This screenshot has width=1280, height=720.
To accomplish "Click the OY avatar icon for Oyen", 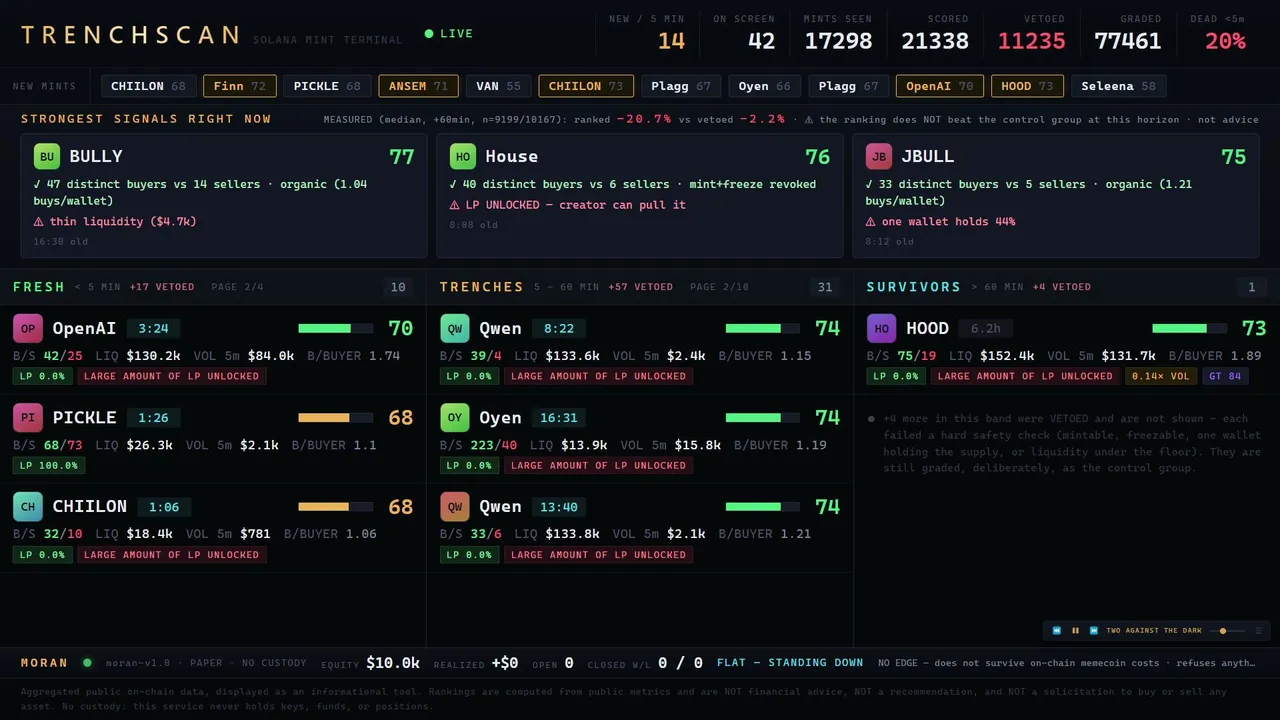I will point(455,417).
